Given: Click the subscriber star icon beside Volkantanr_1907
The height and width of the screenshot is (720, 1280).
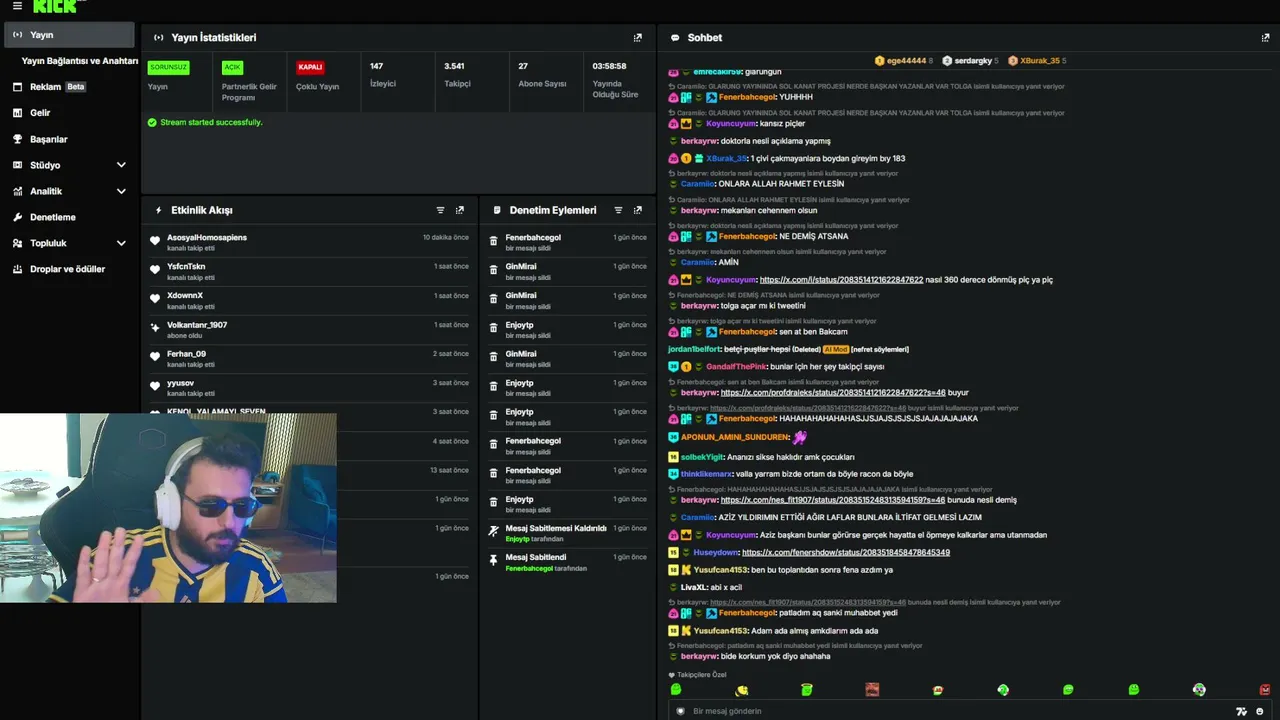Looking at the screenshot, I should 155,328.
